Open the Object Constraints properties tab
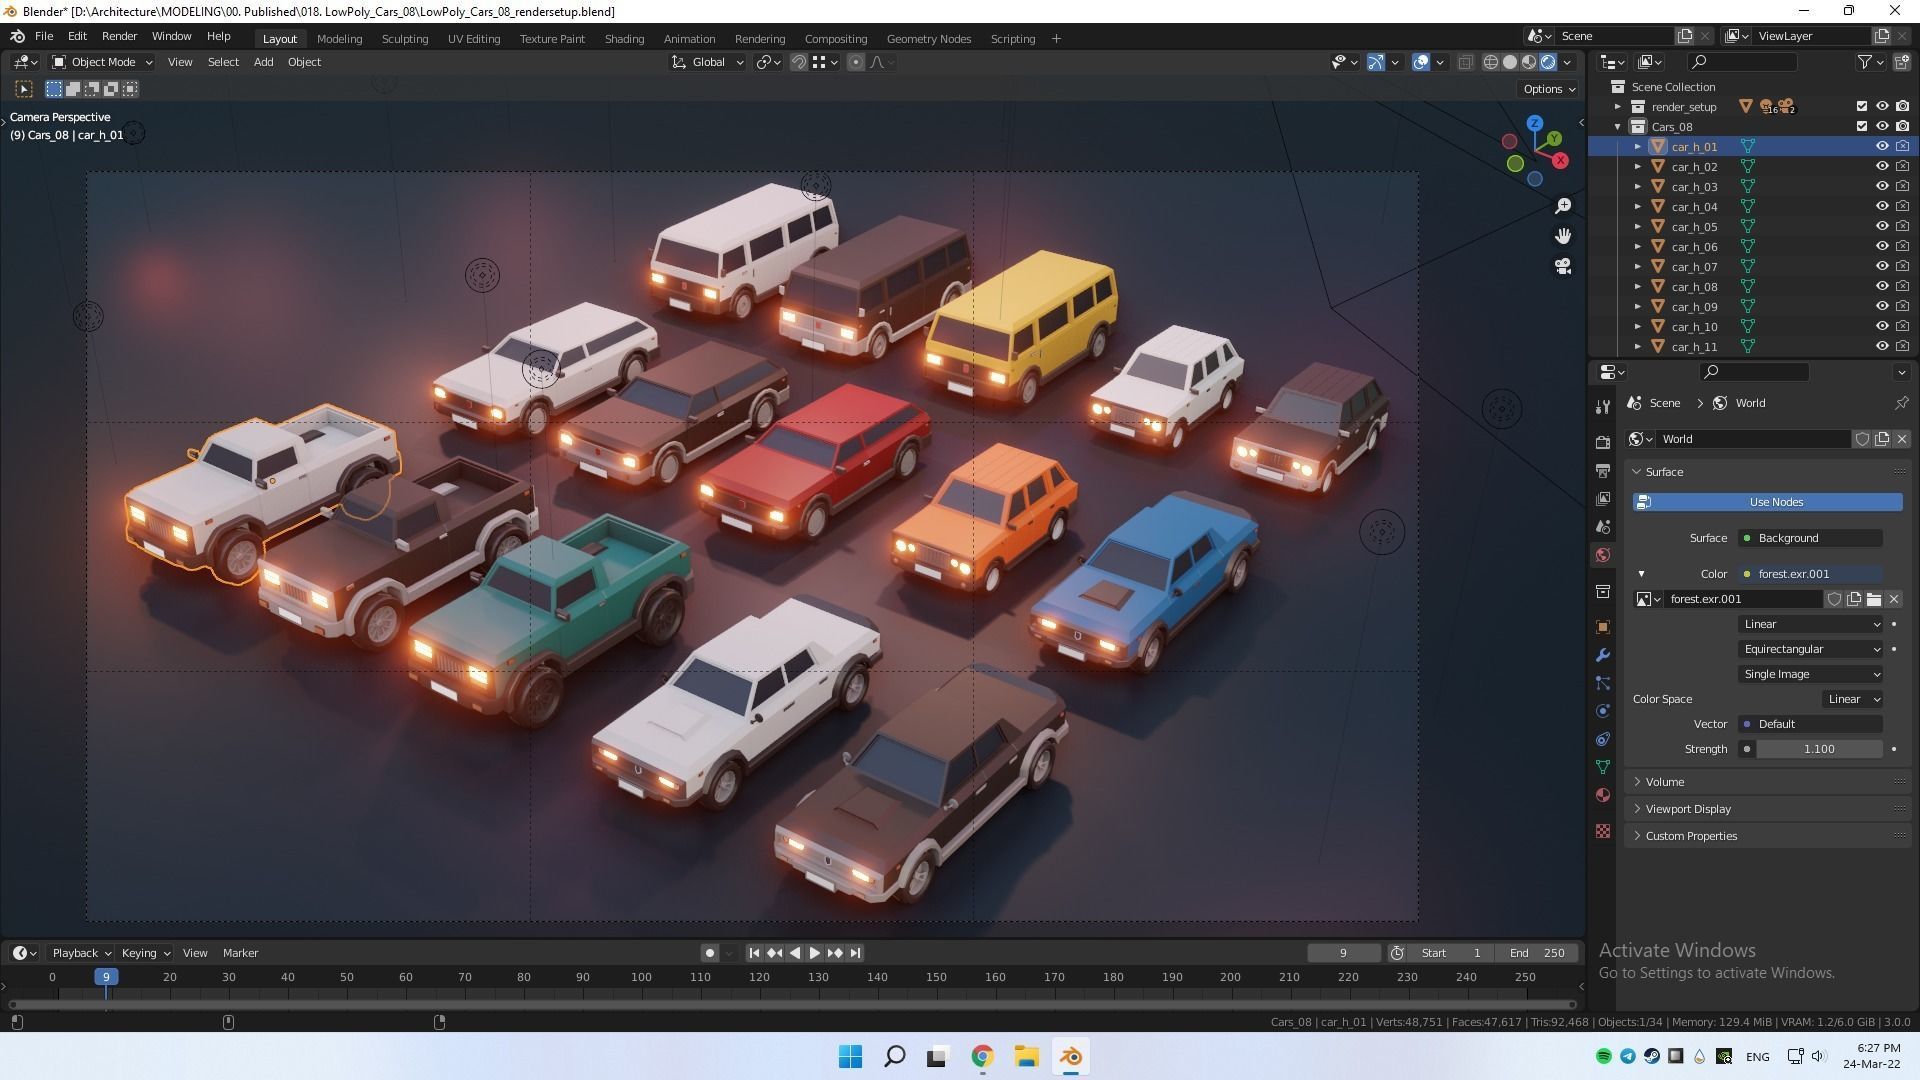This screenshot has width=1920, height=1080. [x=1603, y=739]
